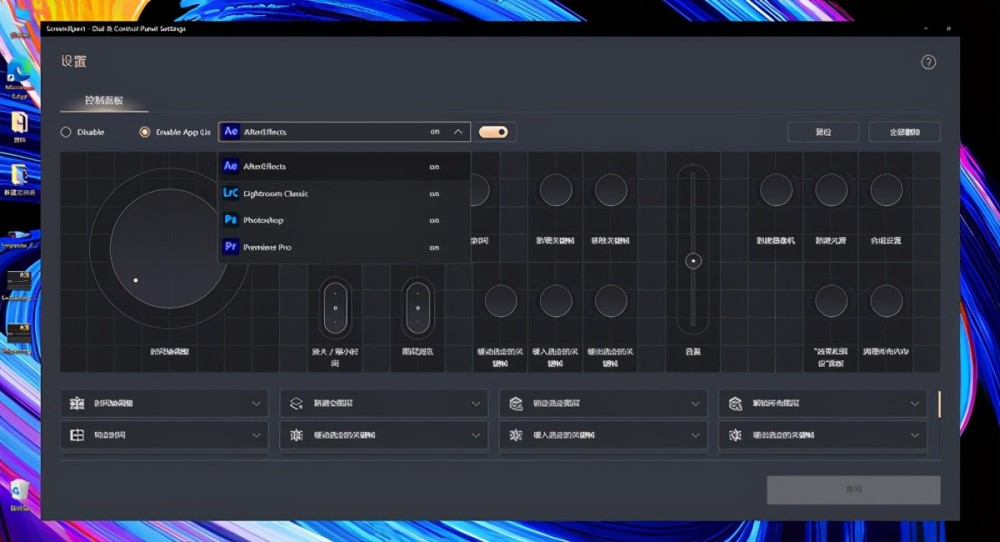The height and width of the screenshot is (542, 1000).
Task: Select the Enable App List radio button
Action: point(145,132)
